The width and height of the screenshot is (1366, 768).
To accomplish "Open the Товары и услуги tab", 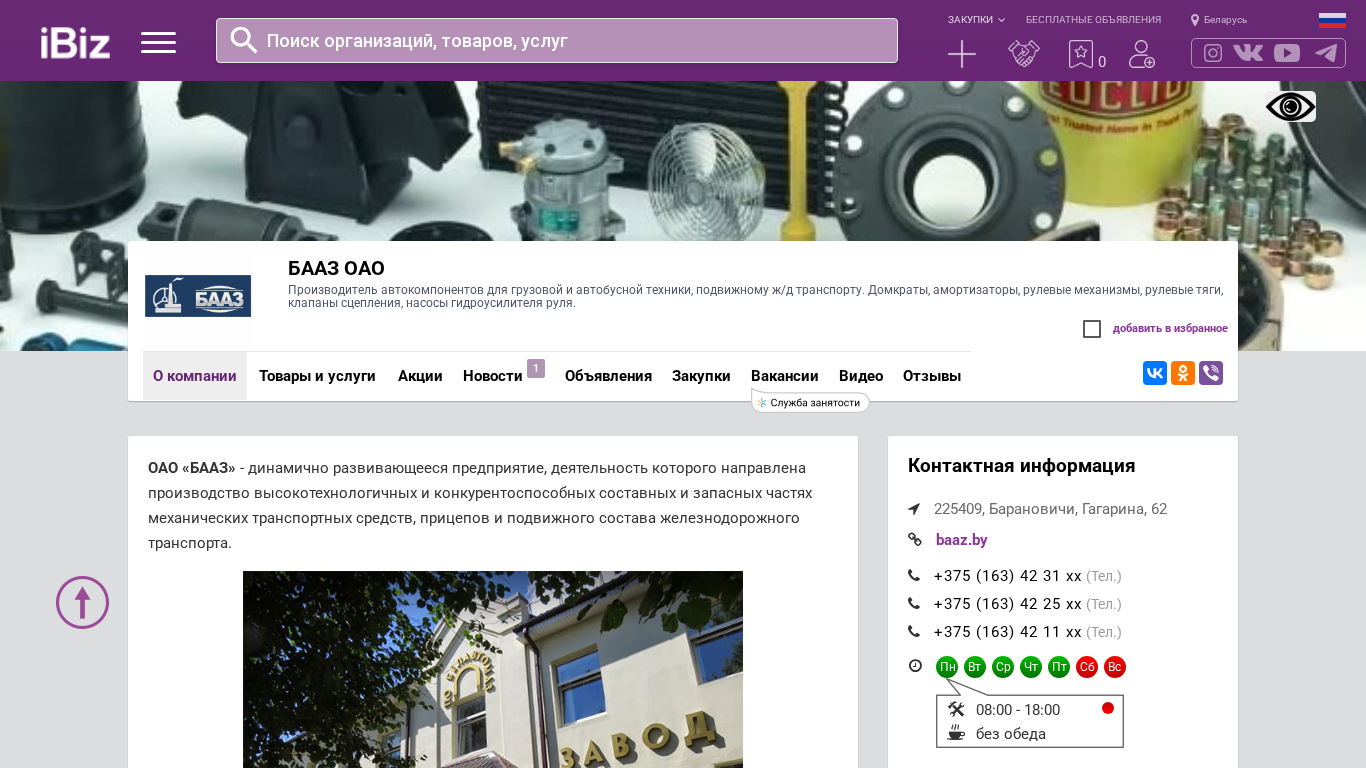I will pyautogui.click(x=317, y=376).
